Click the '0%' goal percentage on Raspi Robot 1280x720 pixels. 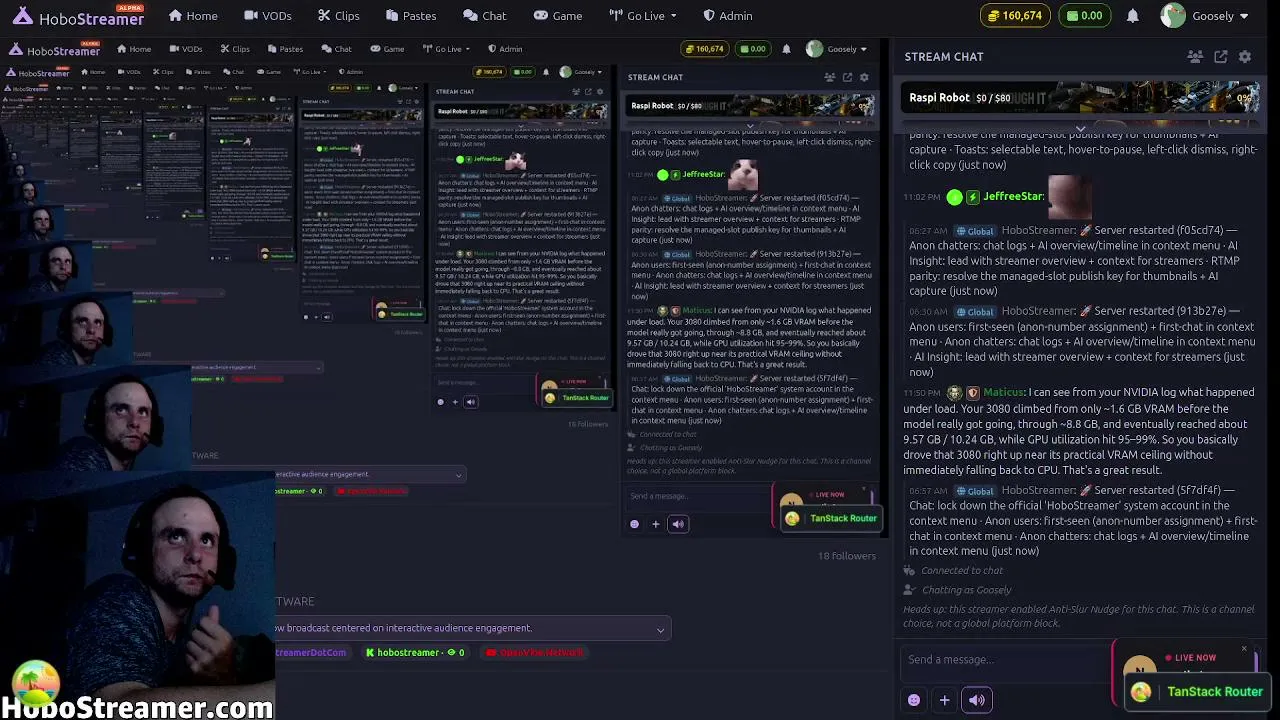pos(1245,98)
